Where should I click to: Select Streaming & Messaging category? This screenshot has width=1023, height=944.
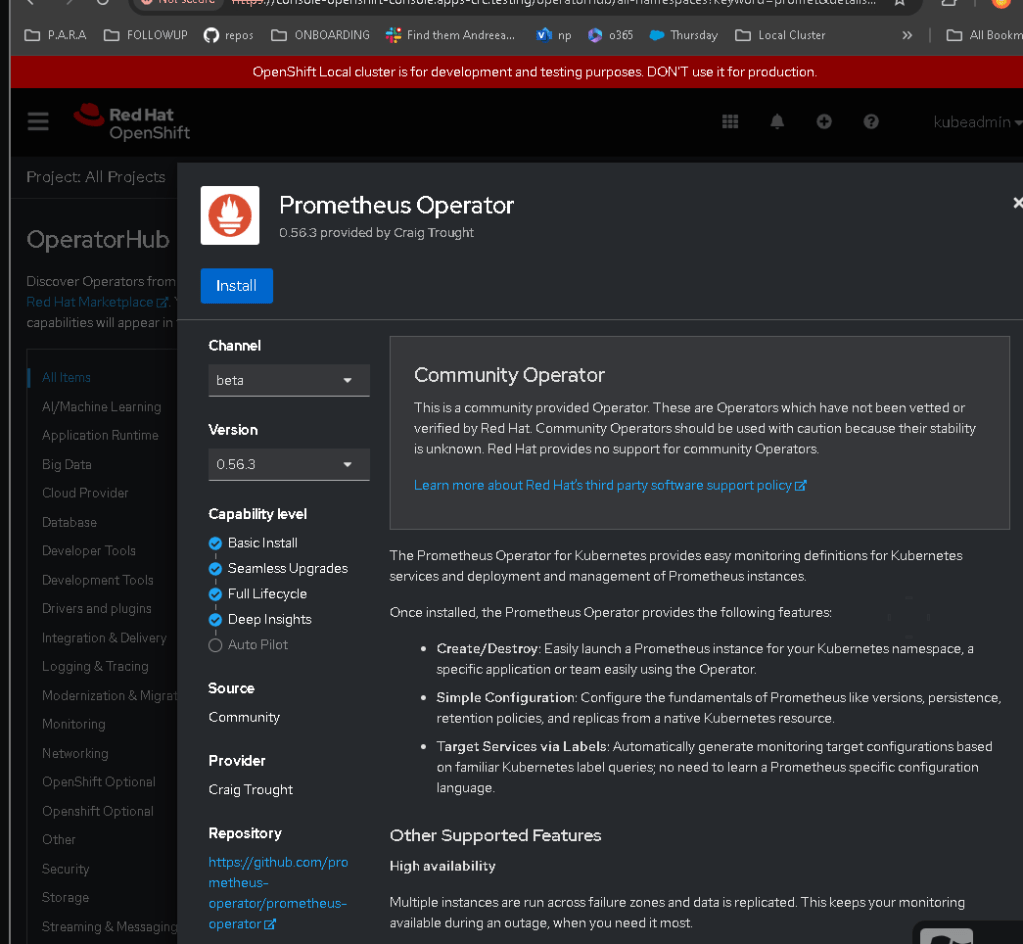tap(109, 927)
